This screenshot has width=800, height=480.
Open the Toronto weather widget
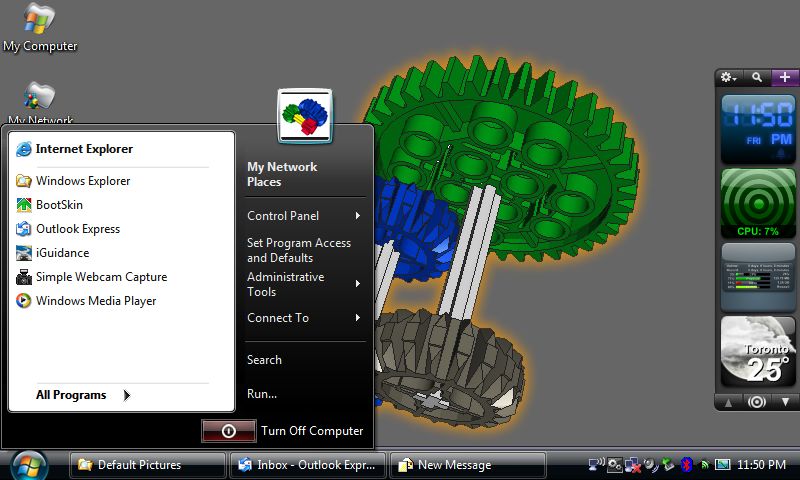(758, 352)
